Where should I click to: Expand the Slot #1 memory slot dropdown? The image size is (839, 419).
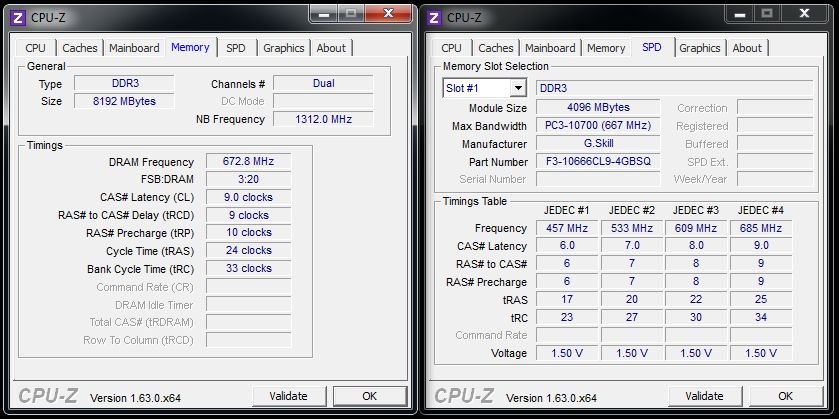click(517, 88)
